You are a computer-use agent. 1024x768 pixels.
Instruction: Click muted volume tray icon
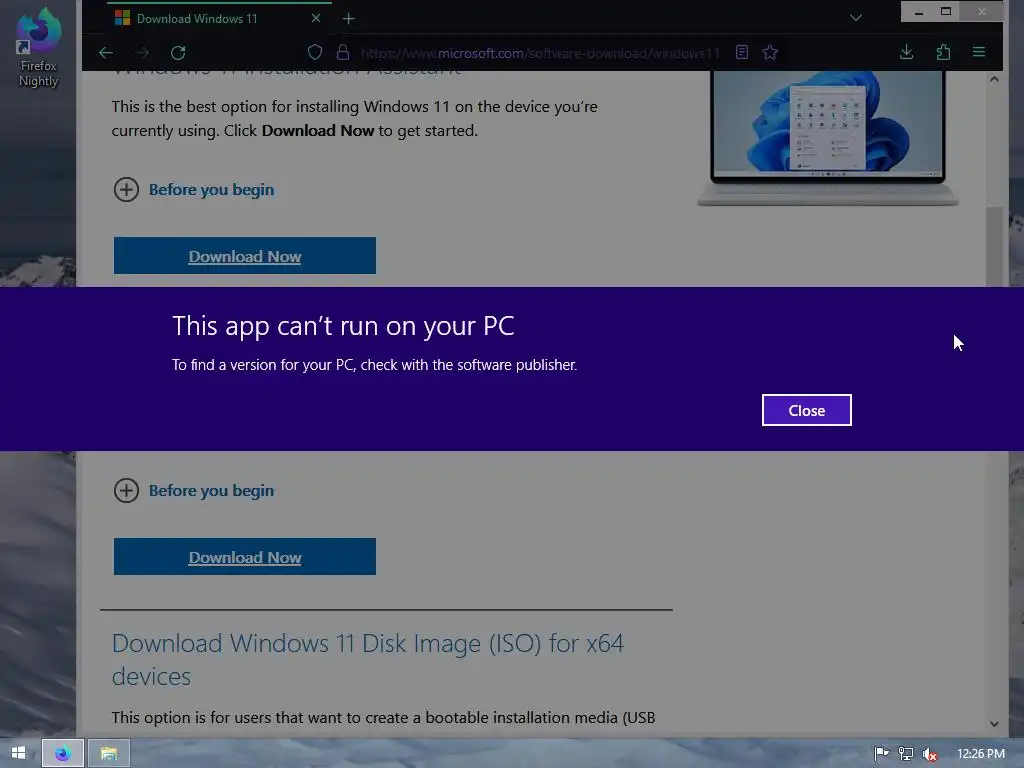[x=930, y=754]
